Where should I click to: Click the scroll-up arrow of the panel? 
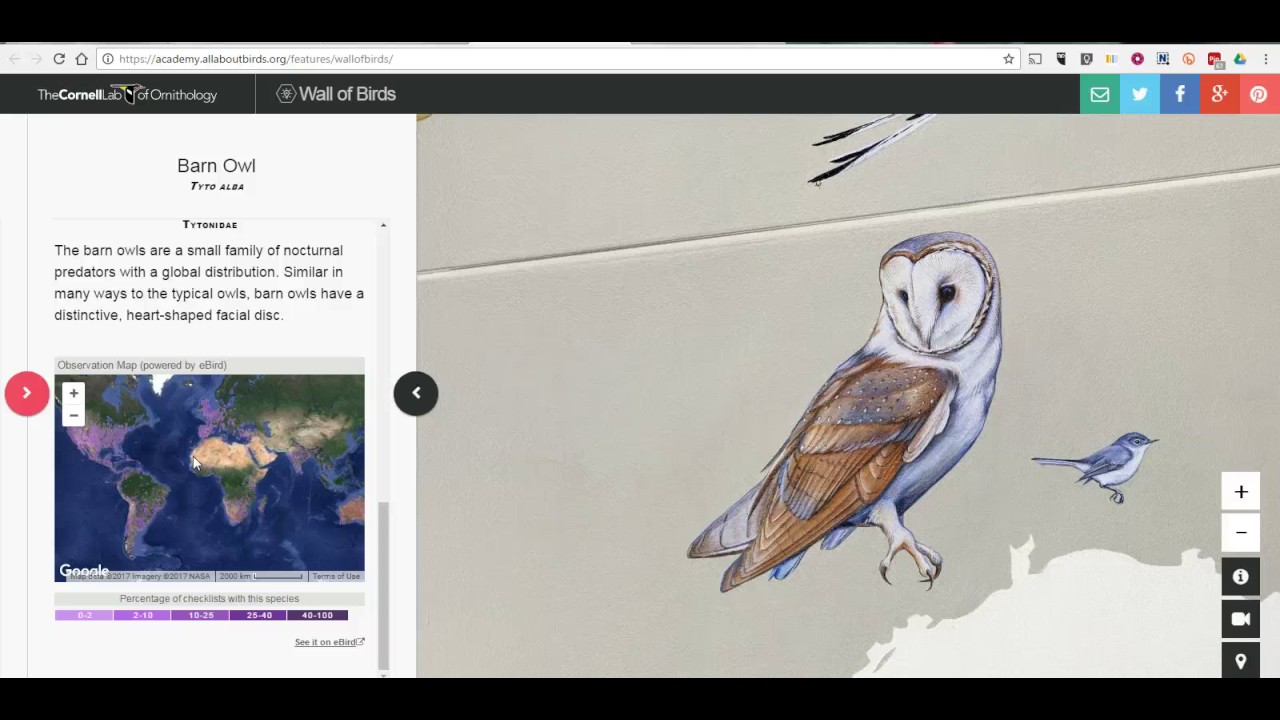383,225
